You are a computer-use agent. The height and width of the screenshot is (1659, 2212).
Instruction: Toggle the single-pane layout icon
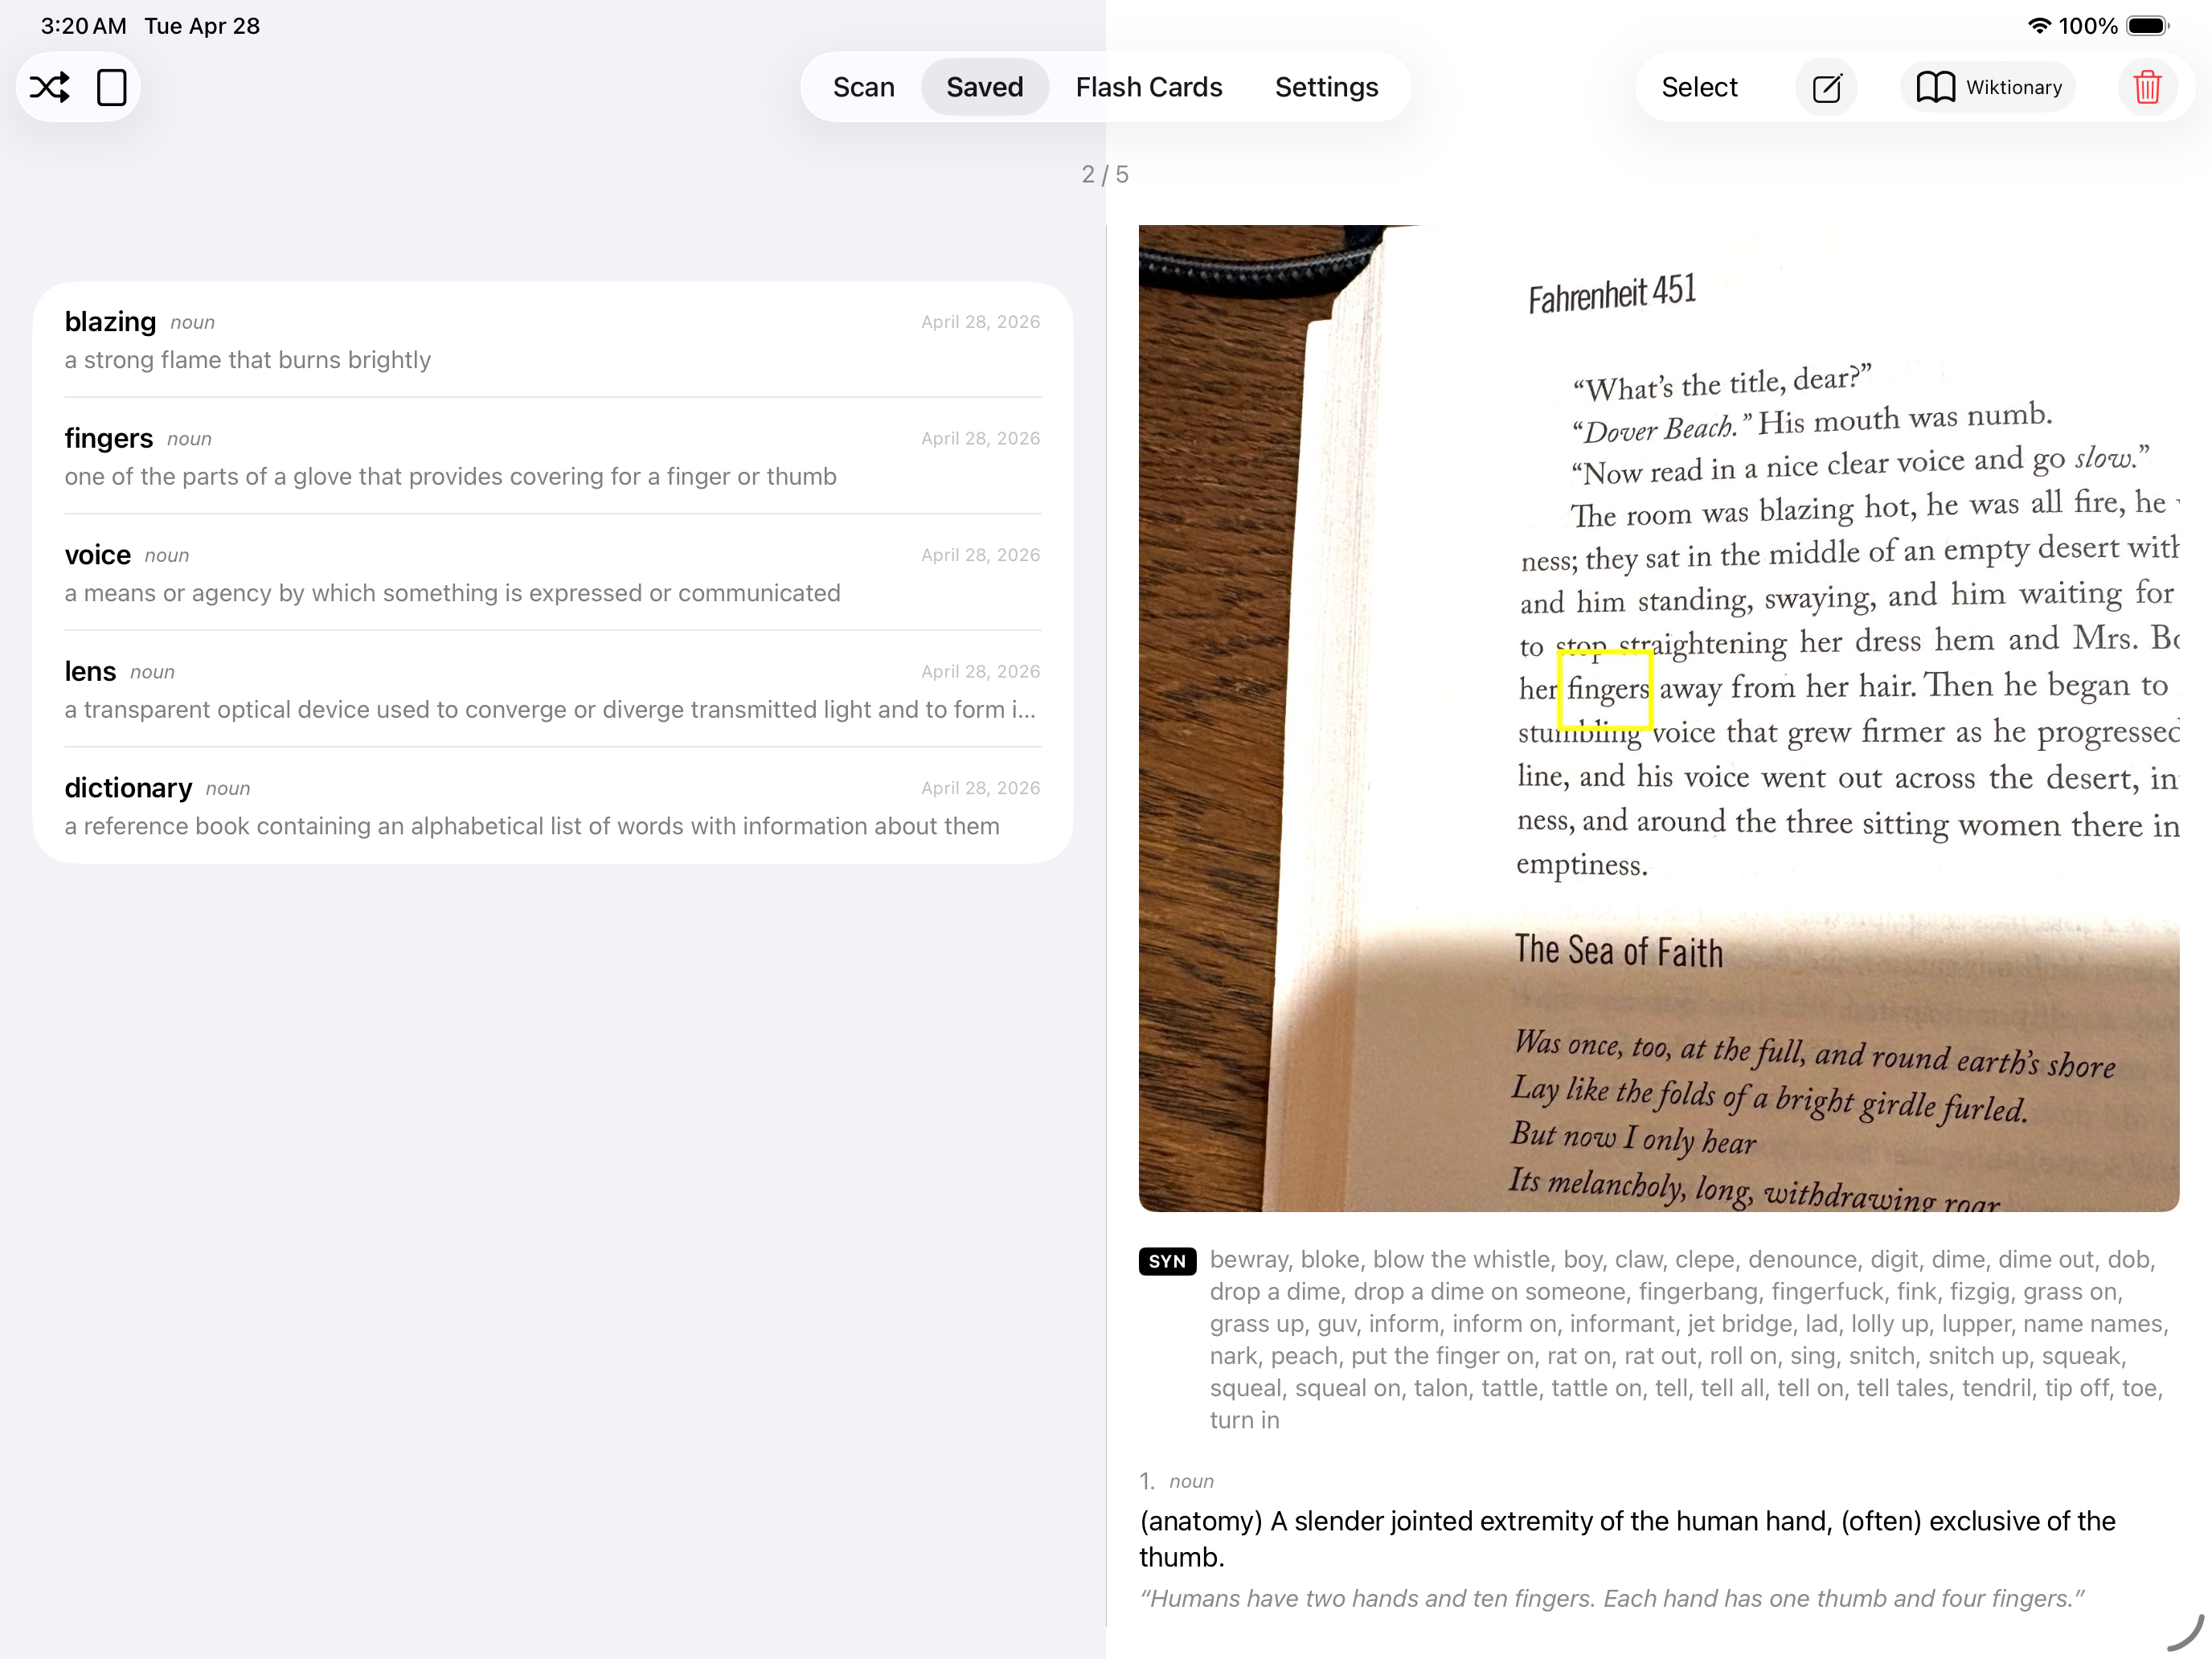click(112, 87)
